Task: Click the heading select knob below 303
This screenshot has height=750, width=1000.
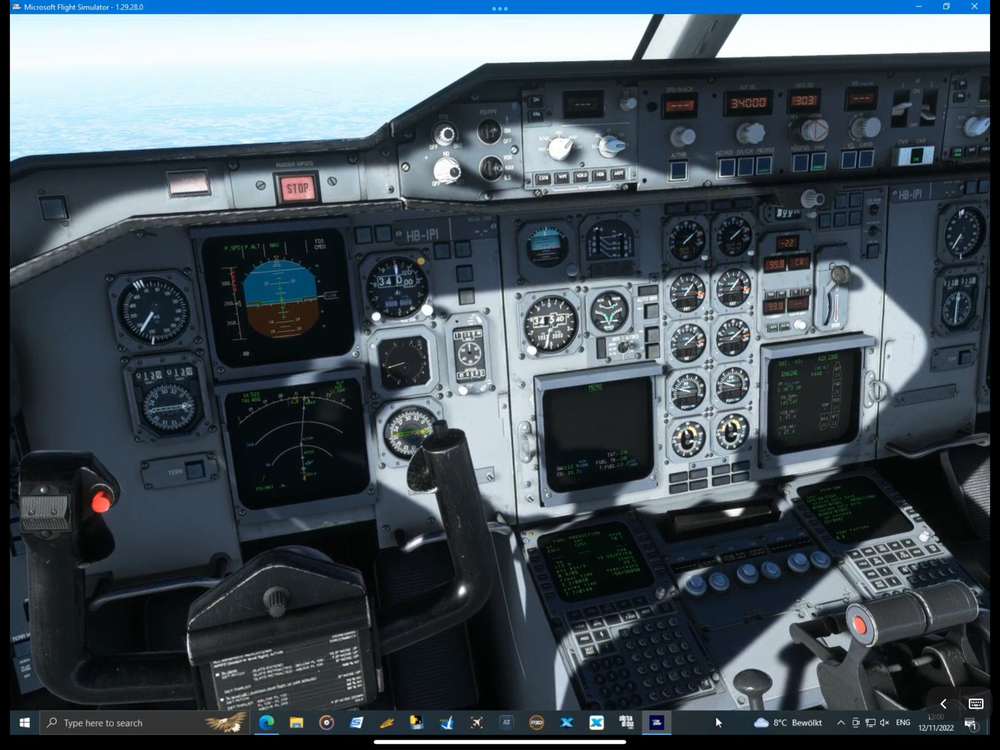Action: [814, 130]
